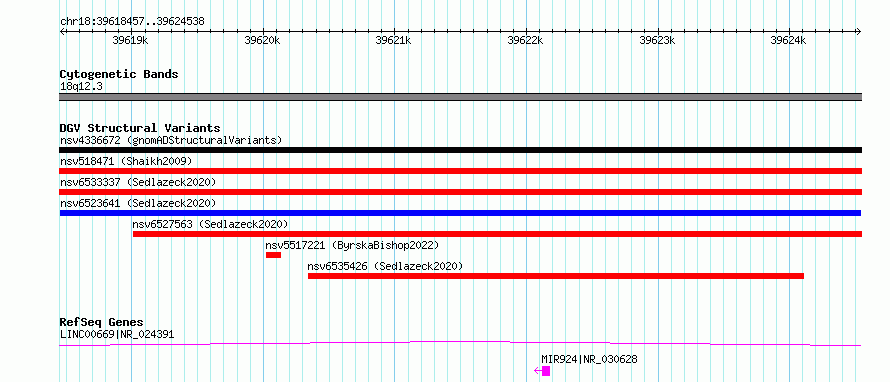Click the DGV Structural Variants track title
The width and height of the screenshot is (890, 382).
(x=140, y=128)
